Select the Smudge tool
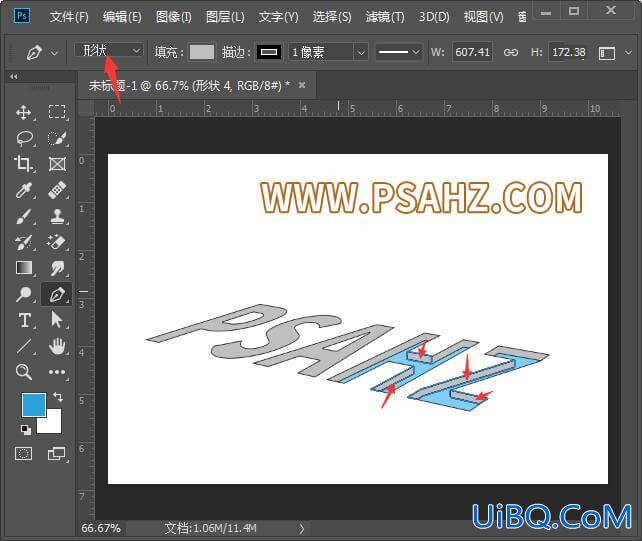Screen dimensions: 642x541 point(57,268)
